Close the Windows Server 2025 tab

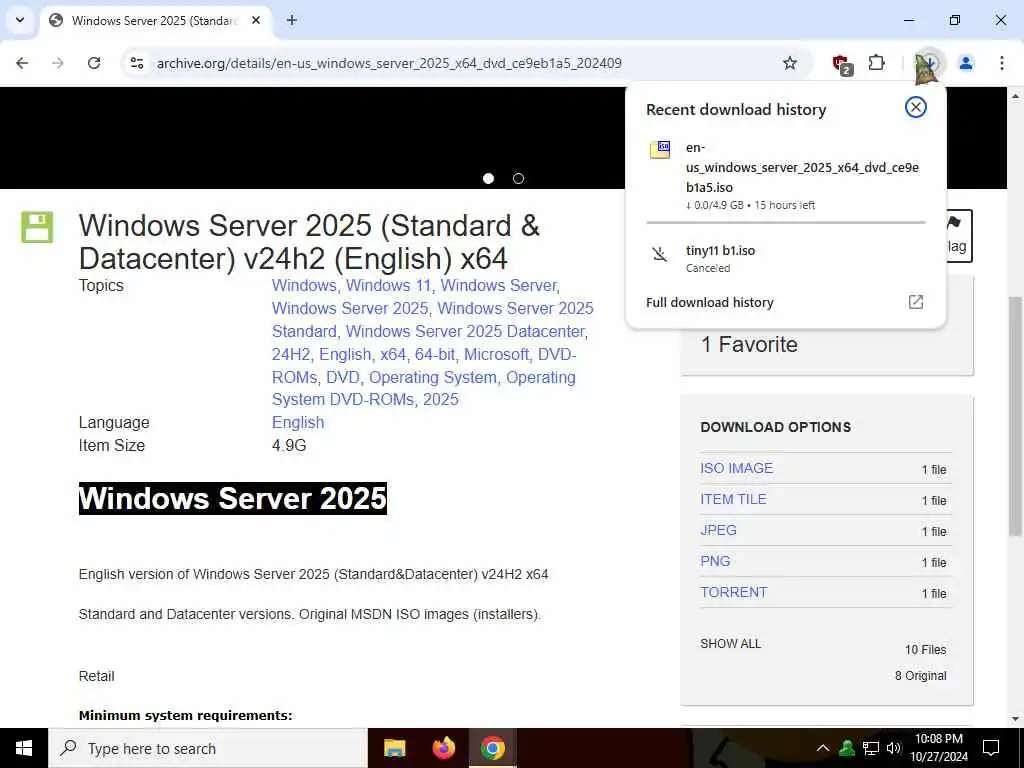point(256,20)
